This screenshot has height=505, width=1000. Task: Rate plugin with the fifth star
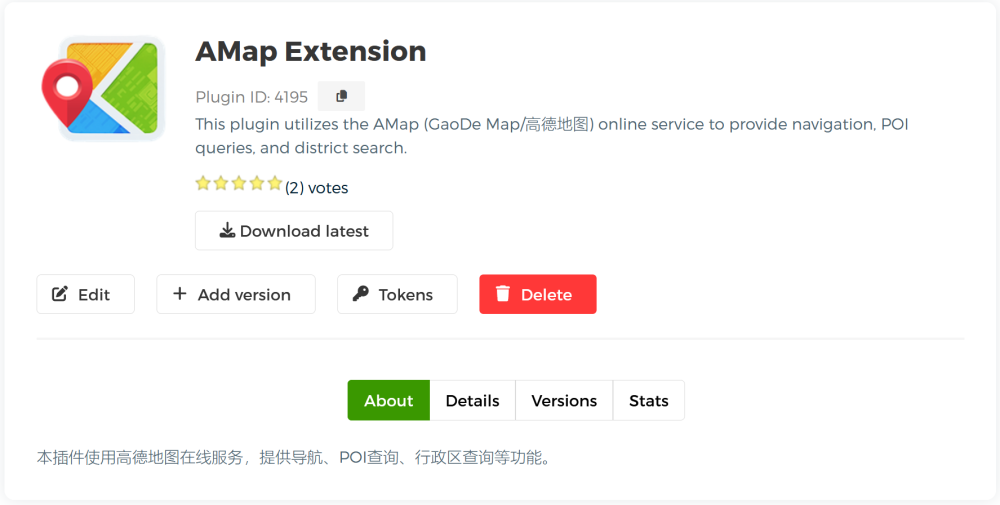tap(275, 184)
